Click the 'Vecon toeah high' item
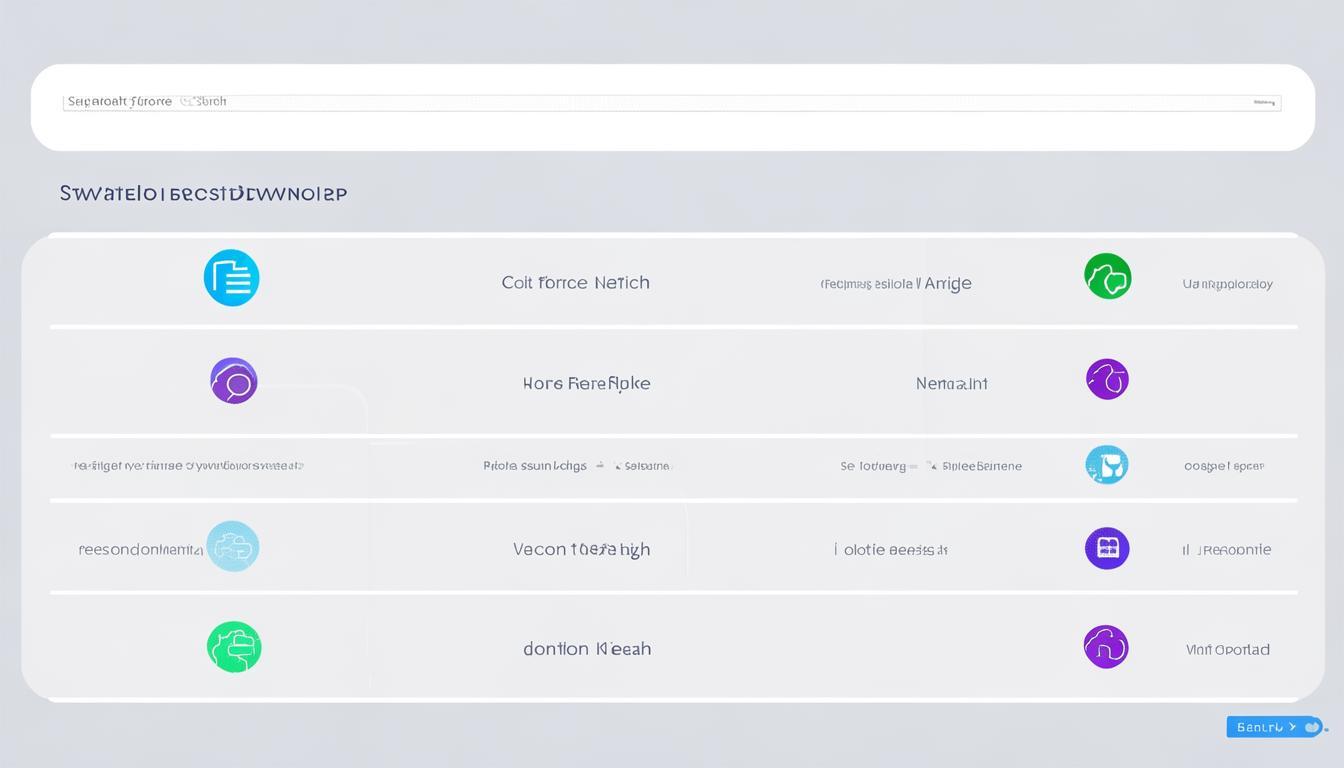The height and width of the screenshot is (768, 1344). [x=581, y=549]
